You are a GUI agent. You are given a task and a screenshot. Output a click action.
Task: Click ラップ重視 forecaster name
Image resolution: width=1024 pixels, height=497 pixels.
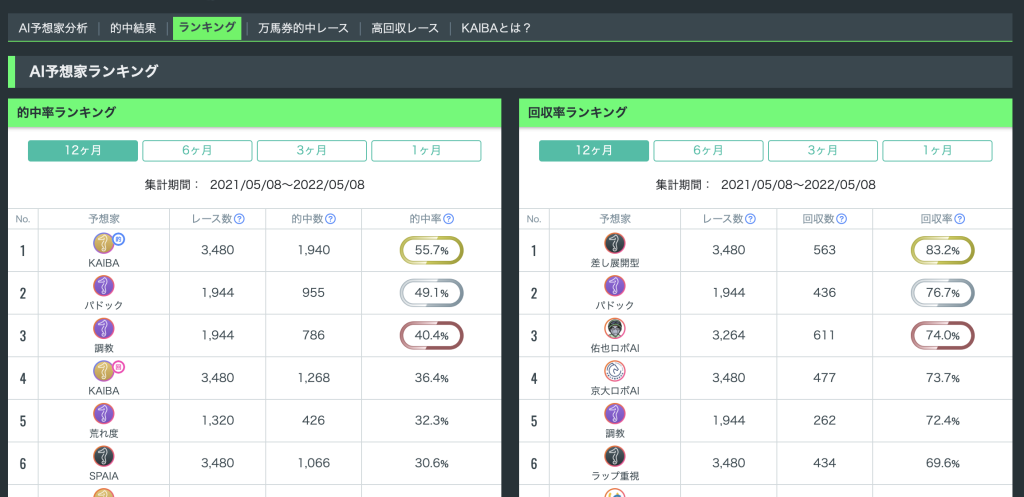(615, 476)
